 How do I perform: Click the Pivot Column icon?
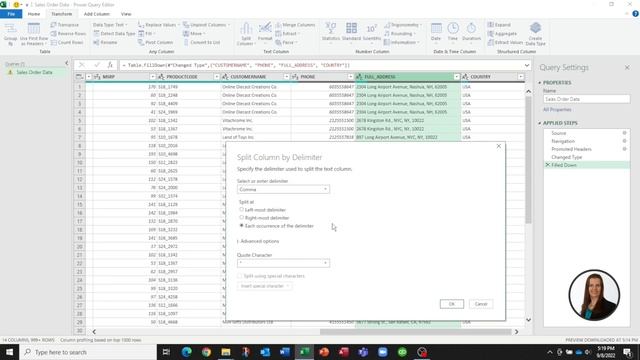[141, 42]
